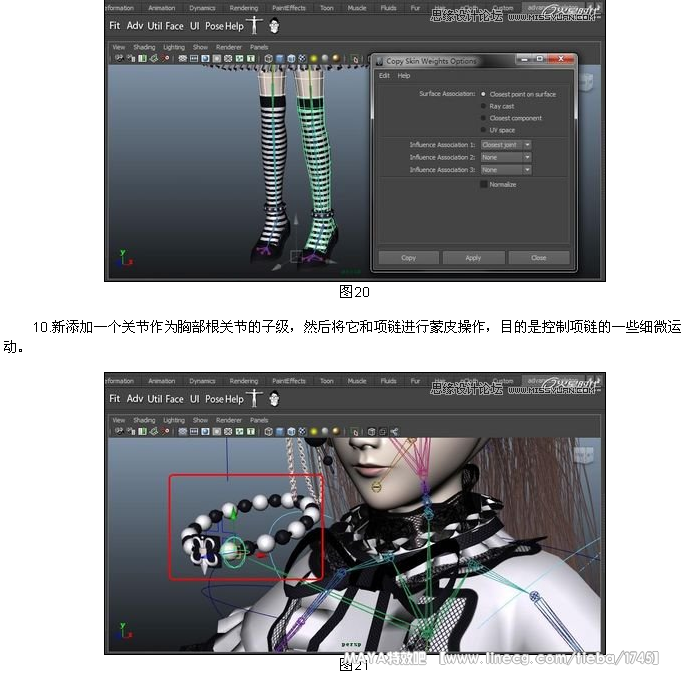The width and height of the screenshot is (693, 675).
Task: Click the Apply button in the skin weights dialog
Action: pos(473,257)
